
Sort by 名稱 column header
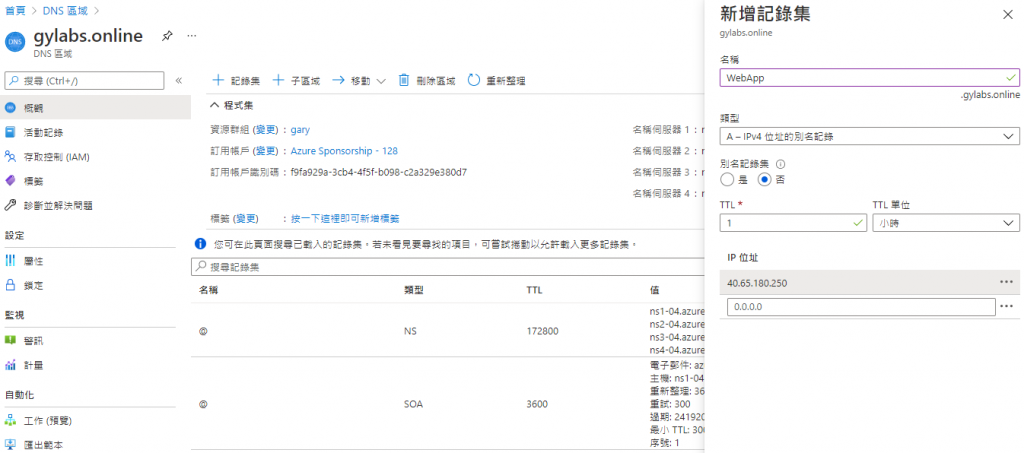(208, 290)
